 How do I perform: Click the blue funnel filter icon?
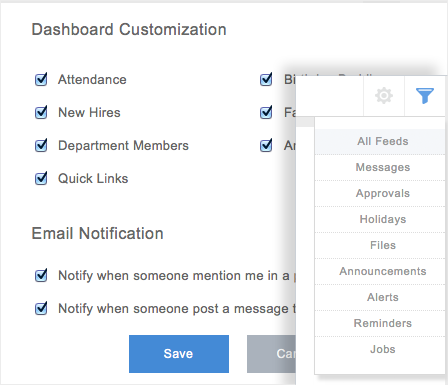point(425,96)
